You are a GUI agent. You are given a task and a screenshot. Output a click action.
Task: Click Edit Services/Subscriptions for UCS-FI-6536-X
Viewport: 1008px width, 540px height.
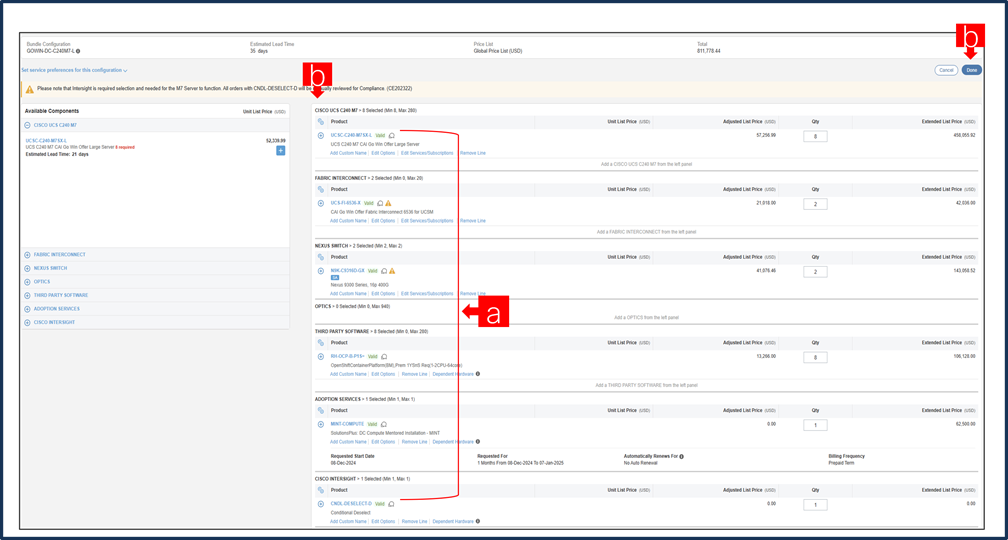coord(427,220)
